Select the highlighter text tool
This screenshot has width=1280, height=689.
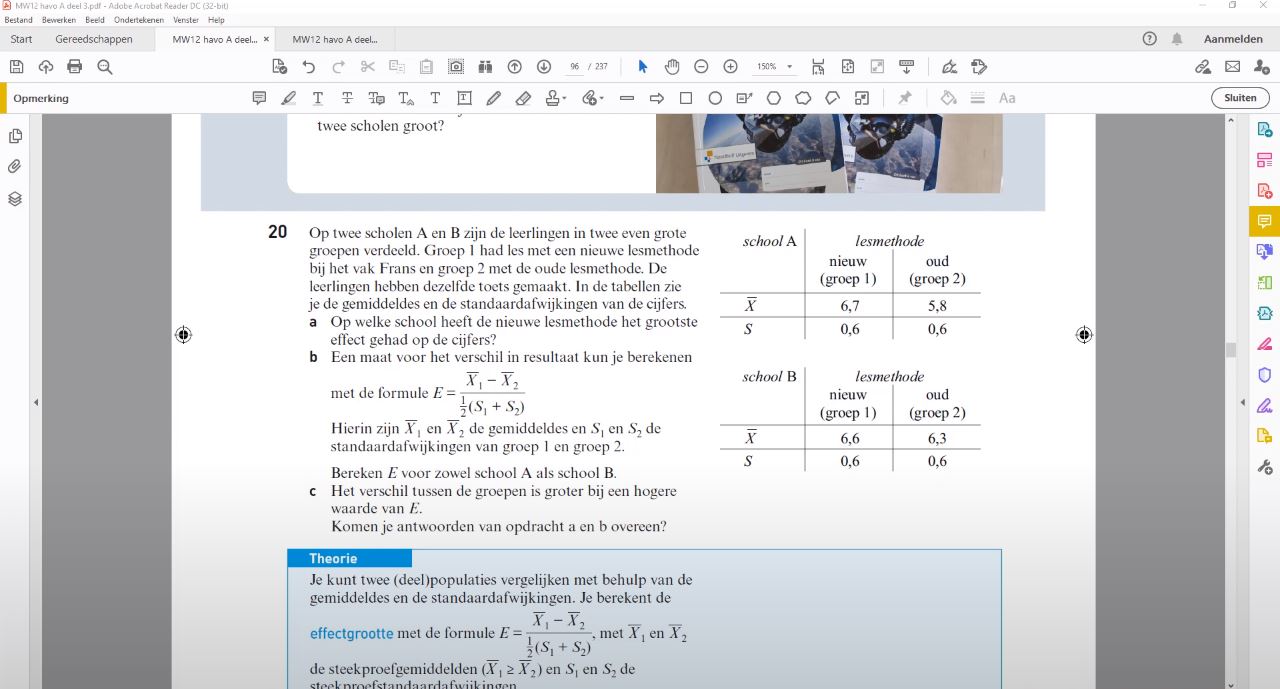[289, 98]
